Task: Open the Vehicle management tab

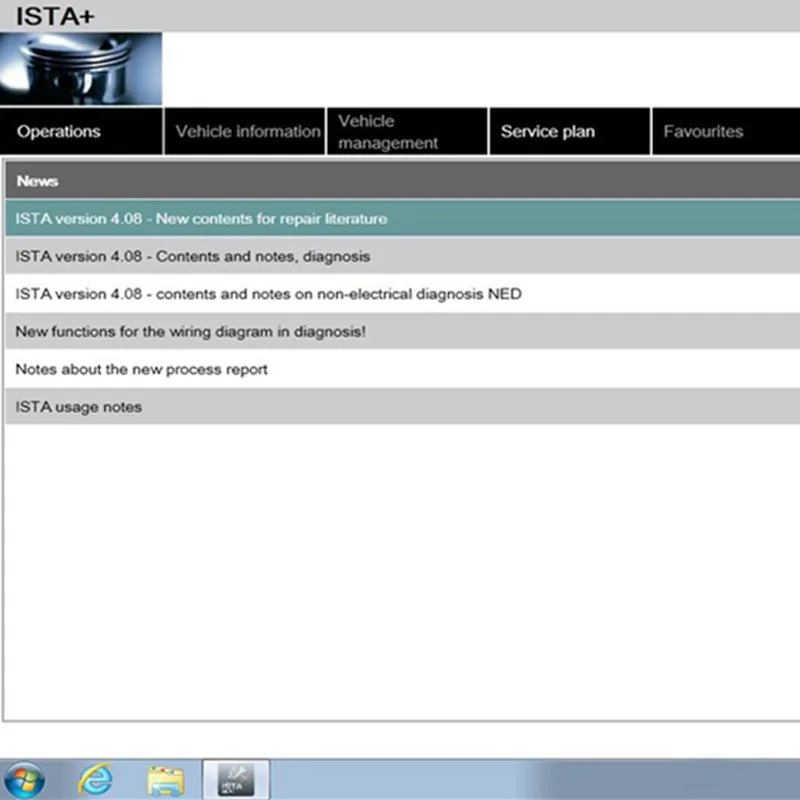Action: 407,131
